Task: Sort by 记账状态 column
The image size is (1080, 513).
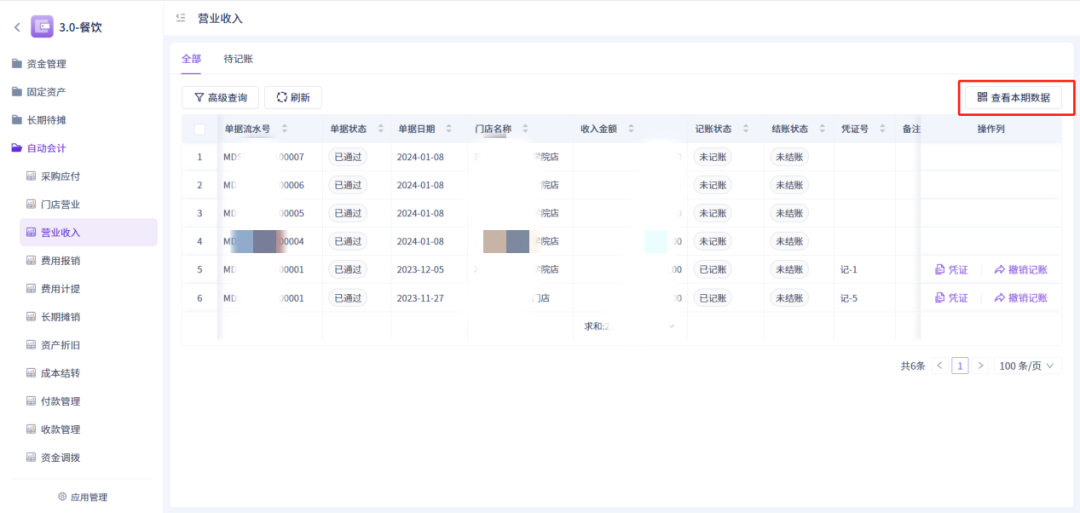Action: click(745, 129)
